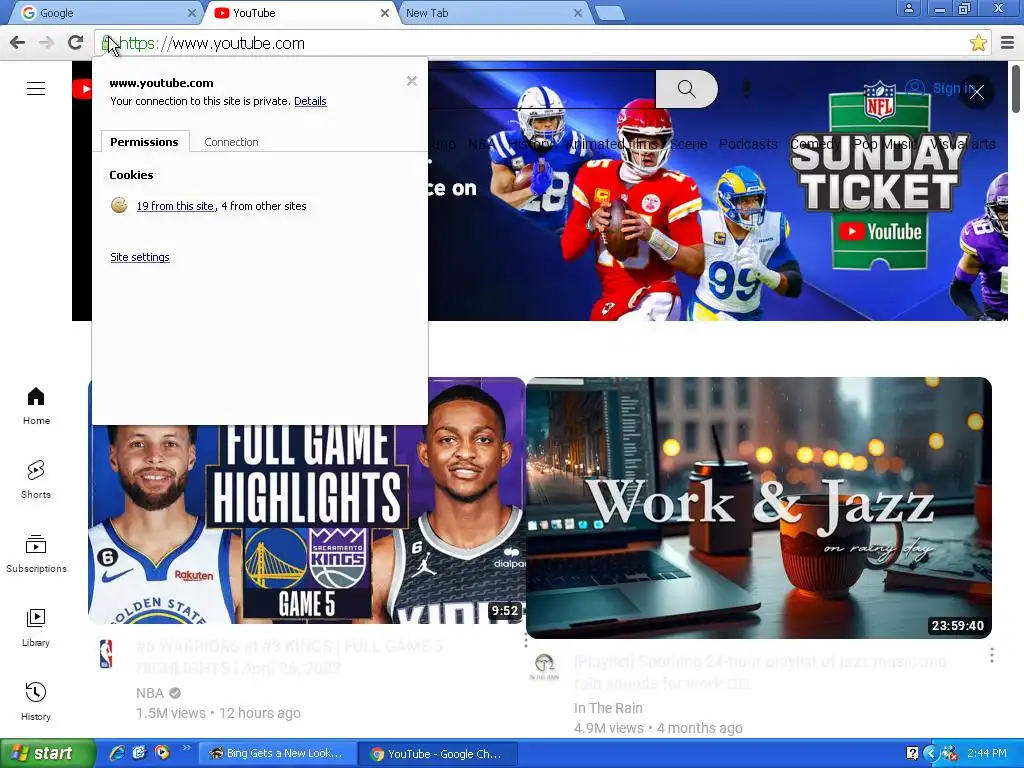
Task: Expand the quick launch chevron
Action: [186, 748]
